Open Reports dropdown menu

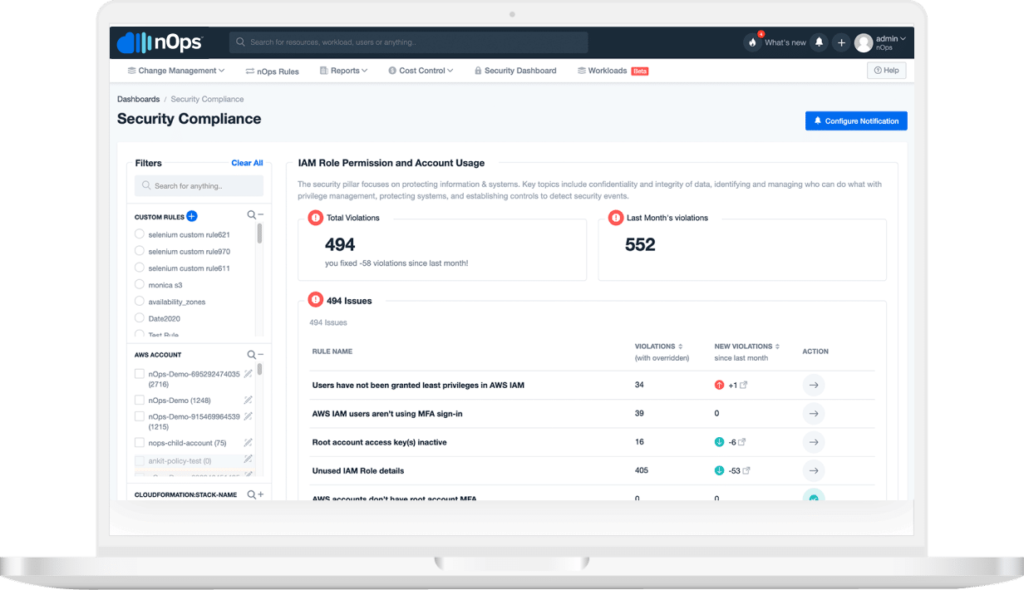pyautogui.click(x=344, y=71)
